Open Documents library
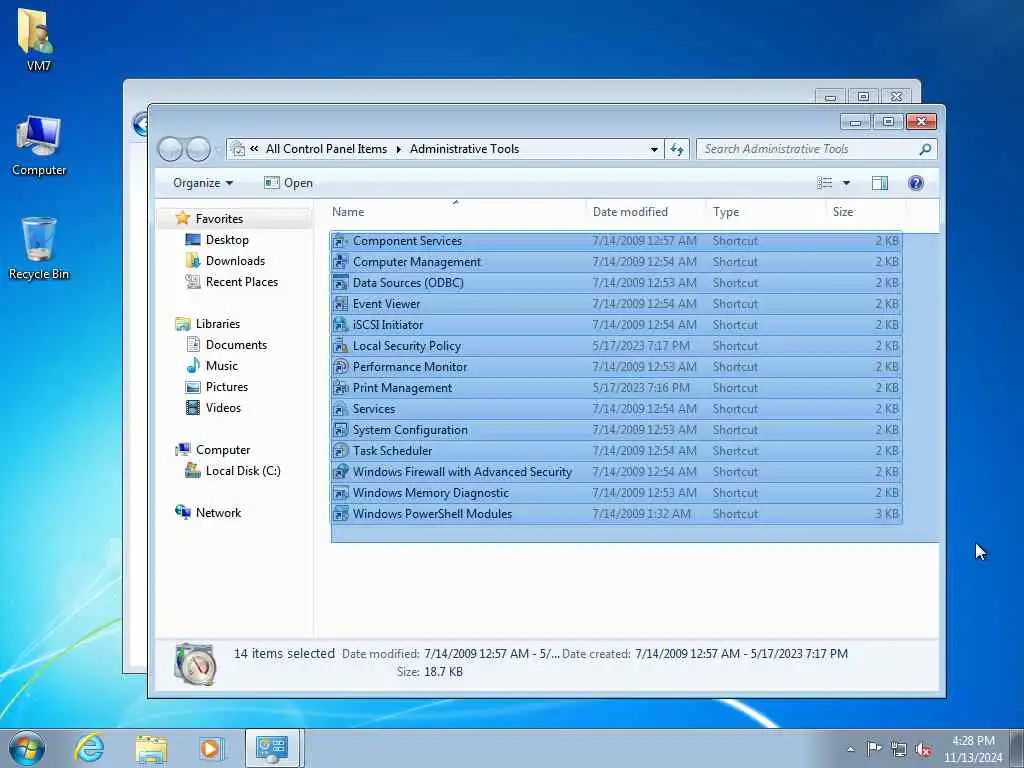The height and width of the screenshot is (768, 1024). click(x=236, y=345)
